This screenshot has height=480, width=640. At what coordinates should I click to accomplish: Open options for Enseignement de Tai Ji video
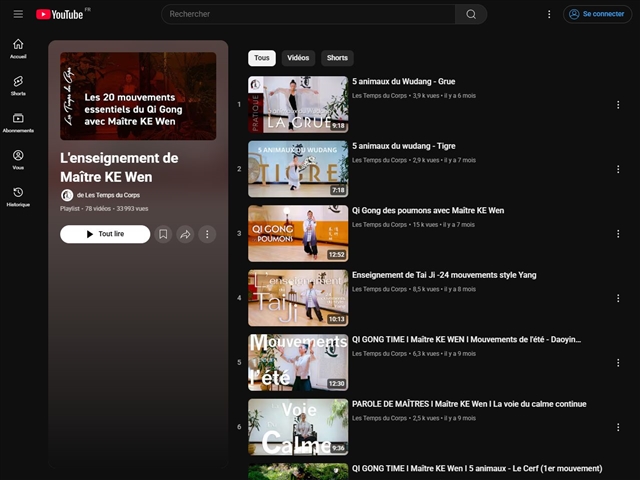click(618, 298)
